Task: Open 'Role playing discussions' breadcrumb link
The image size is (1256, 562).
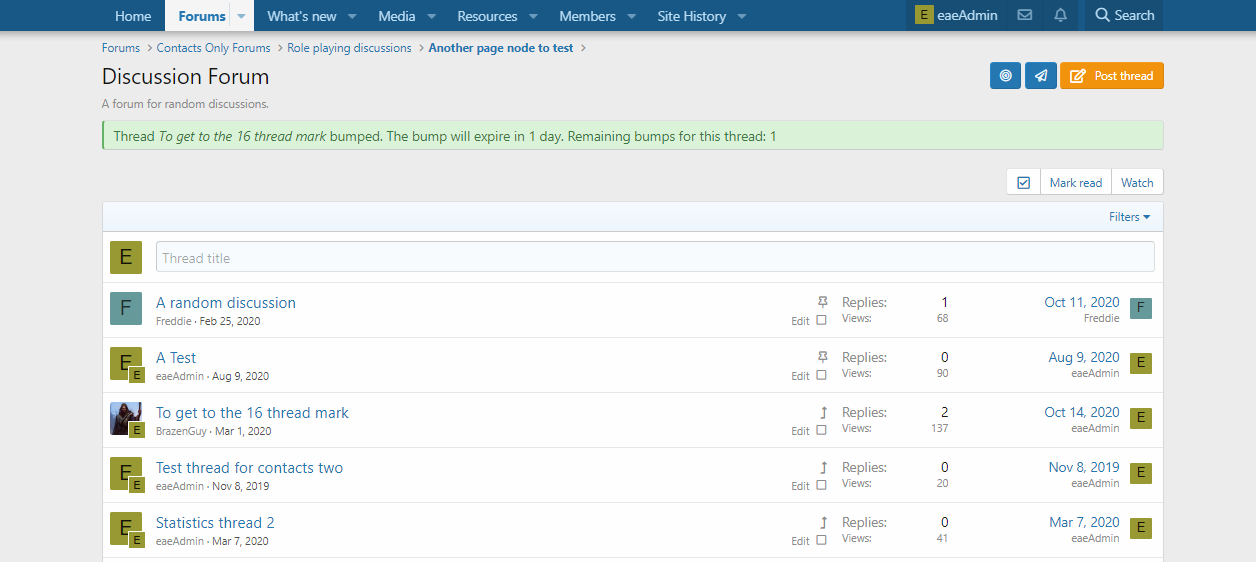Action: [x=349, y=48]
